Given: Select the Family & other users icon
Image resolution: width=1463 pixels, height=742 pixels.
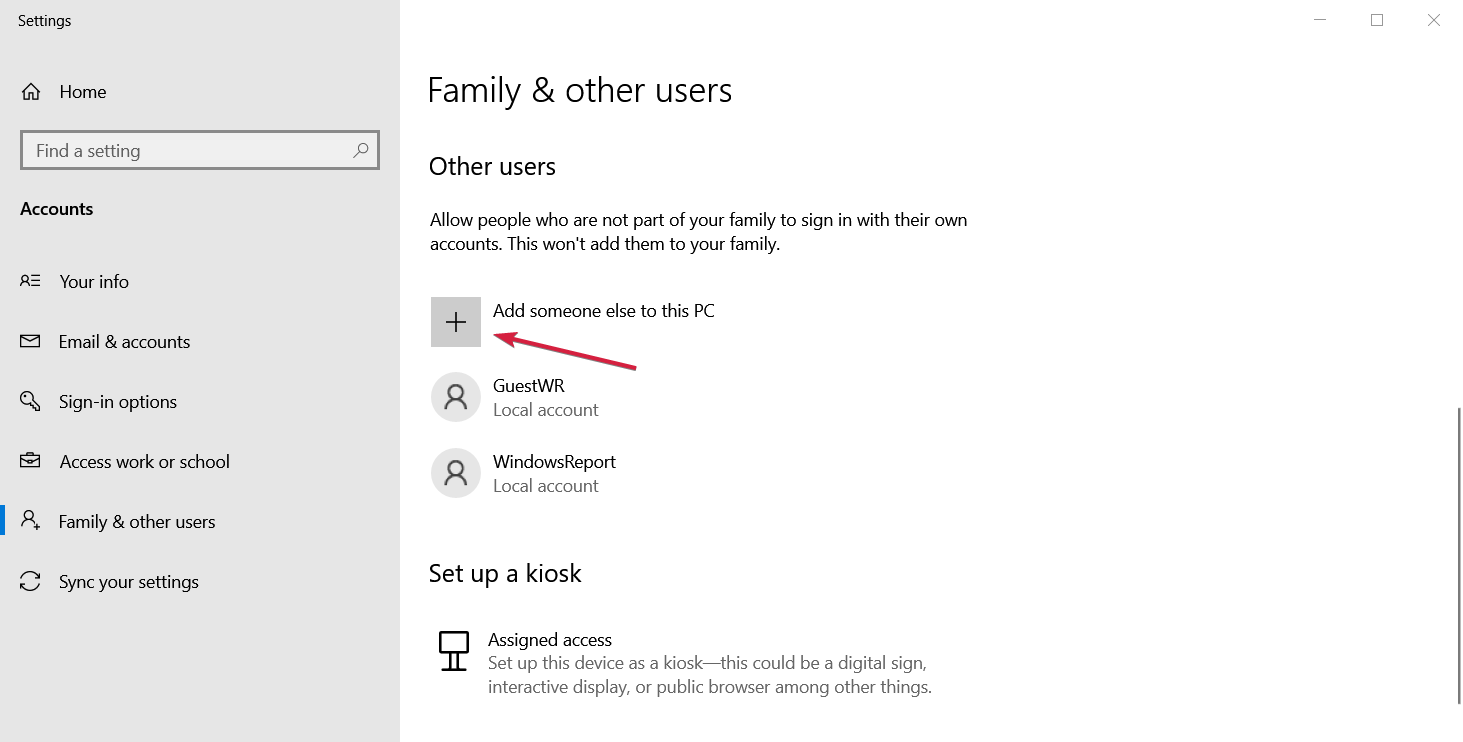Looking at the screenshot, I should pos(31,521).
